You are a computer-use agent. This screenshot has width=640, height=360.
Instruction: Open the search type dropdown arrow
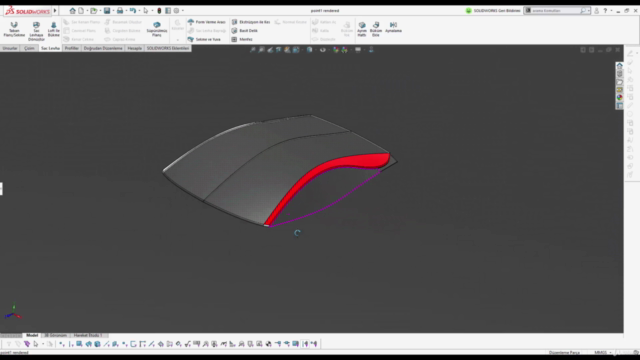(x=588, y=11)
